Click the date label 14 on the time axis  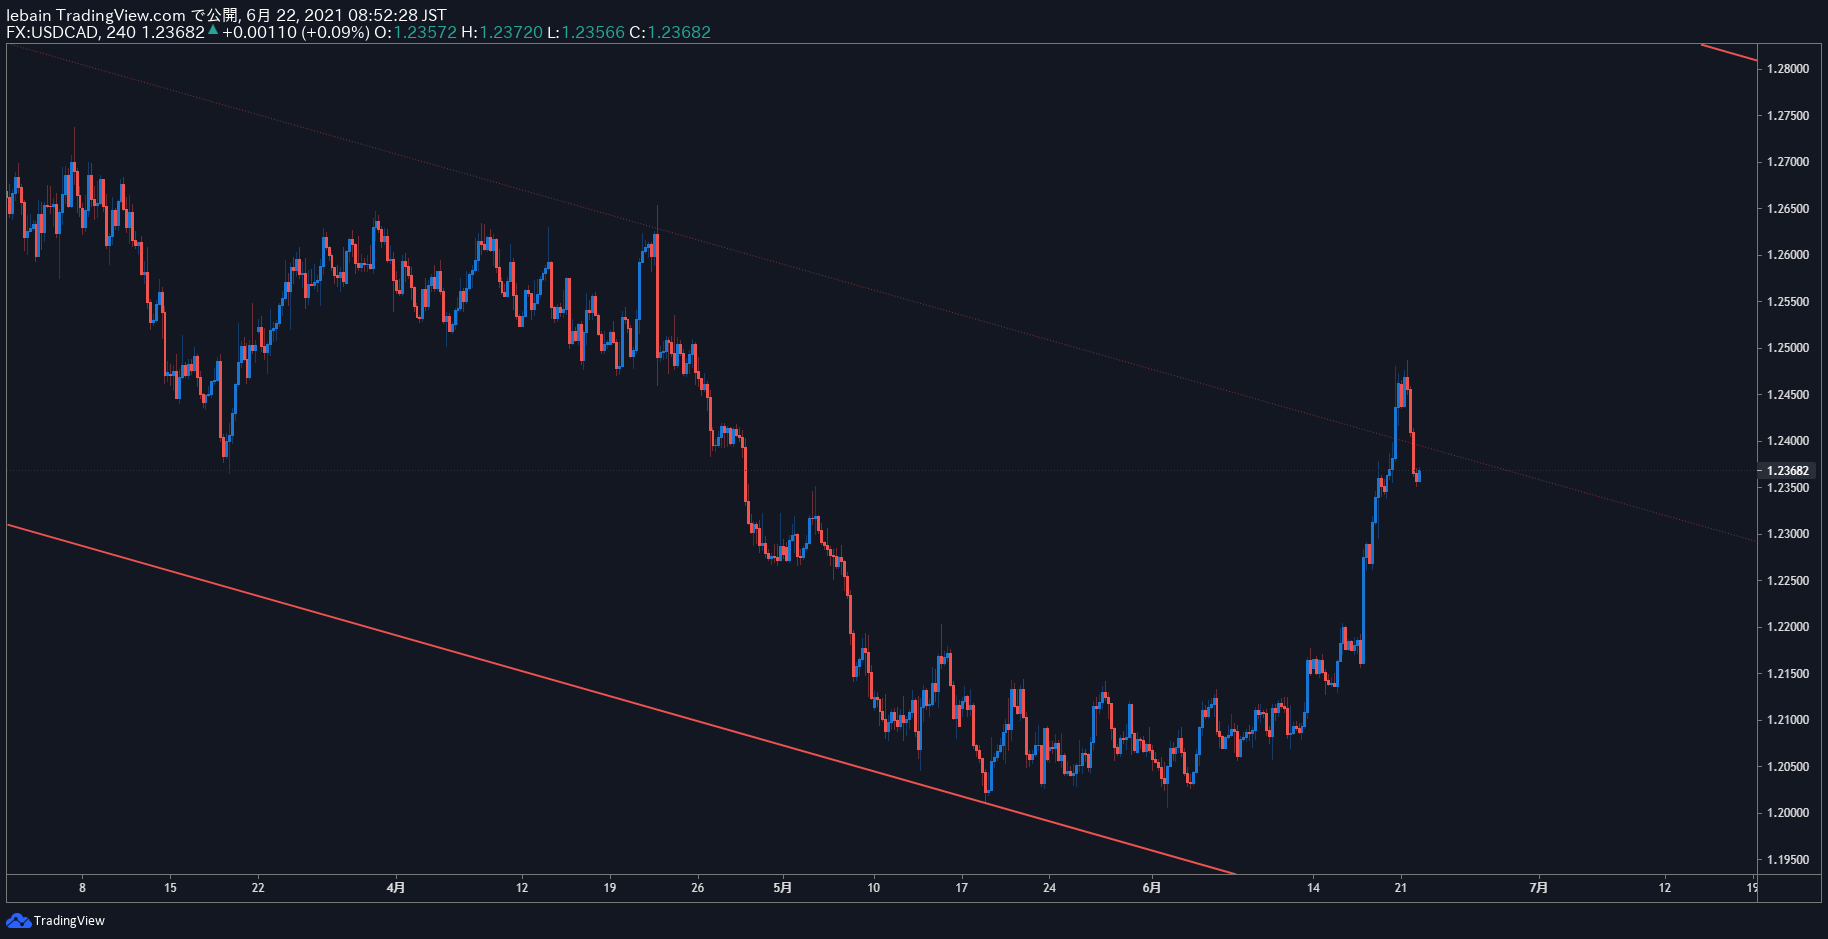[1314, 888]
